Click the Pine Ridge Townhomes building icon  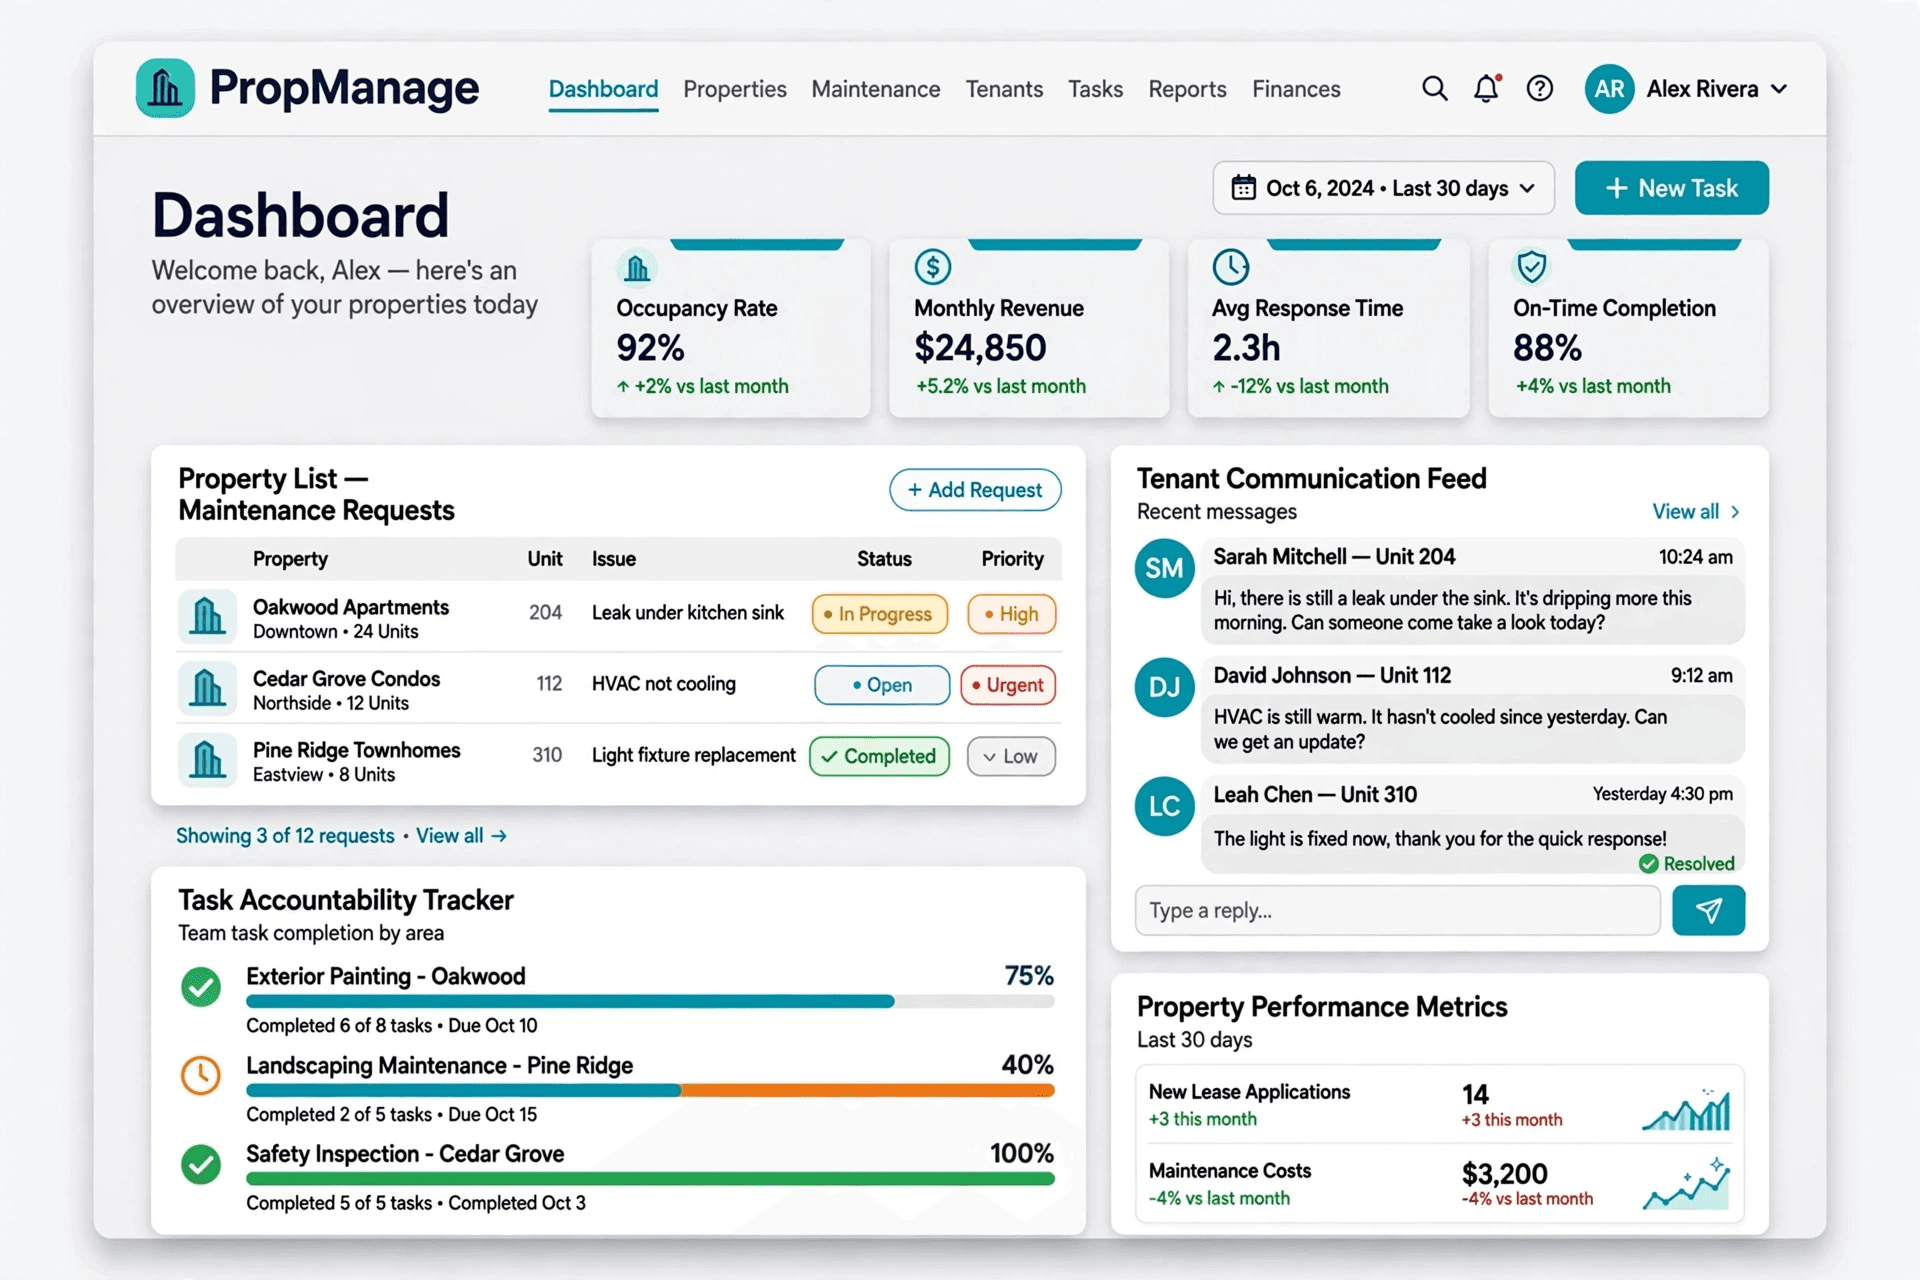tap(207, 760)
